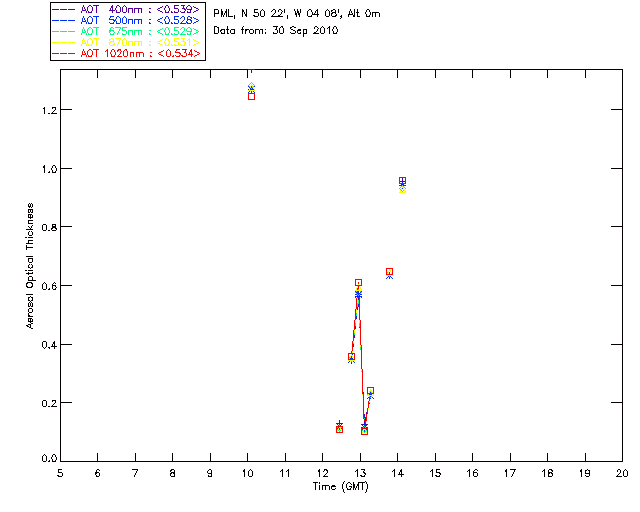The height and width of the screenshot is (512, 640).
Task: Click the red square at the 0.6 peak
Action: [358, 283]
